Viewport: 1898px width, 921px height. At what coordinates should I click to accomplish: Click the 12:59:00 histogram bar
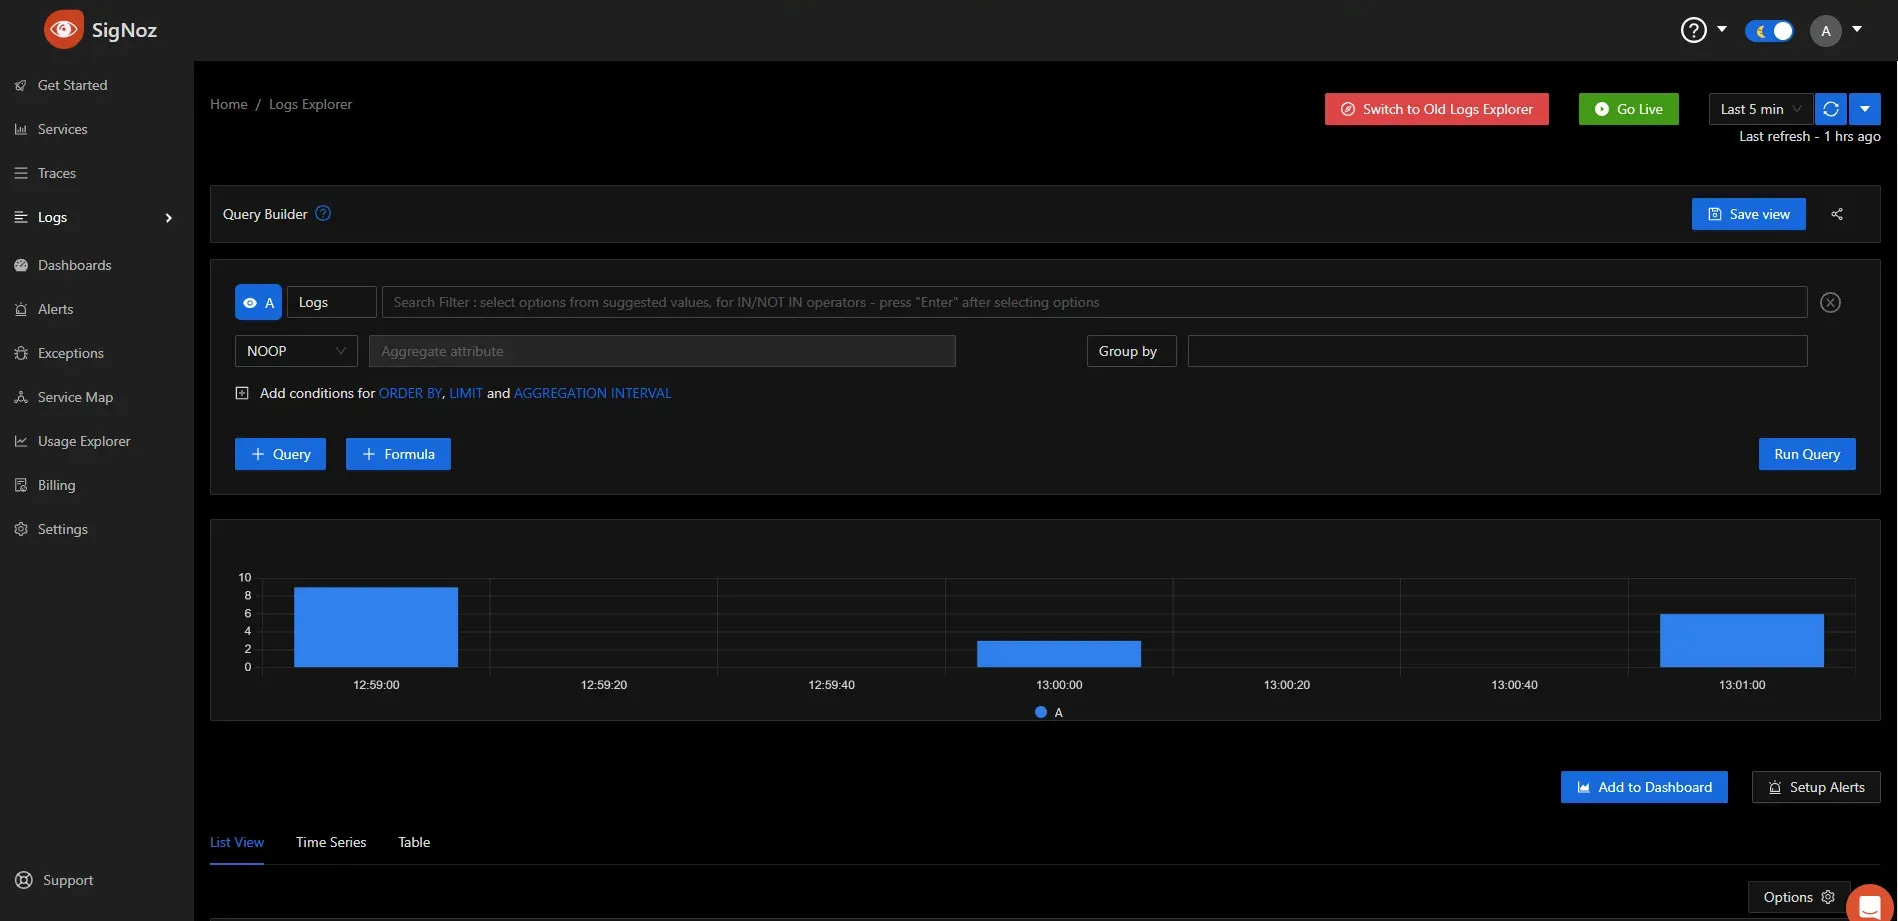coord(376,627)
